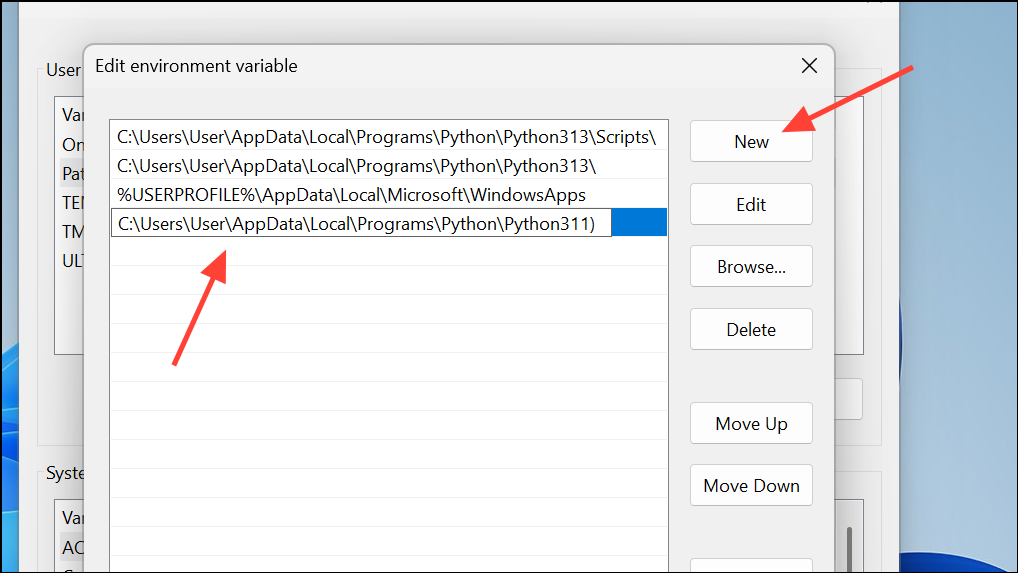Image resolution: width=1018 pixels, height=573 pixels.
Task: Select the %USERPROFILE% WindowsApps entry
Action: (x=351, y=194)
